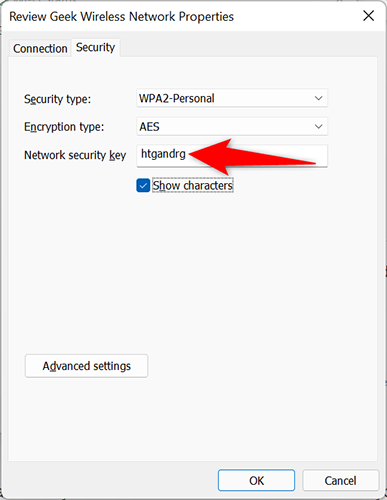
Task: Select the Security tab
Action: click(95, 47)
